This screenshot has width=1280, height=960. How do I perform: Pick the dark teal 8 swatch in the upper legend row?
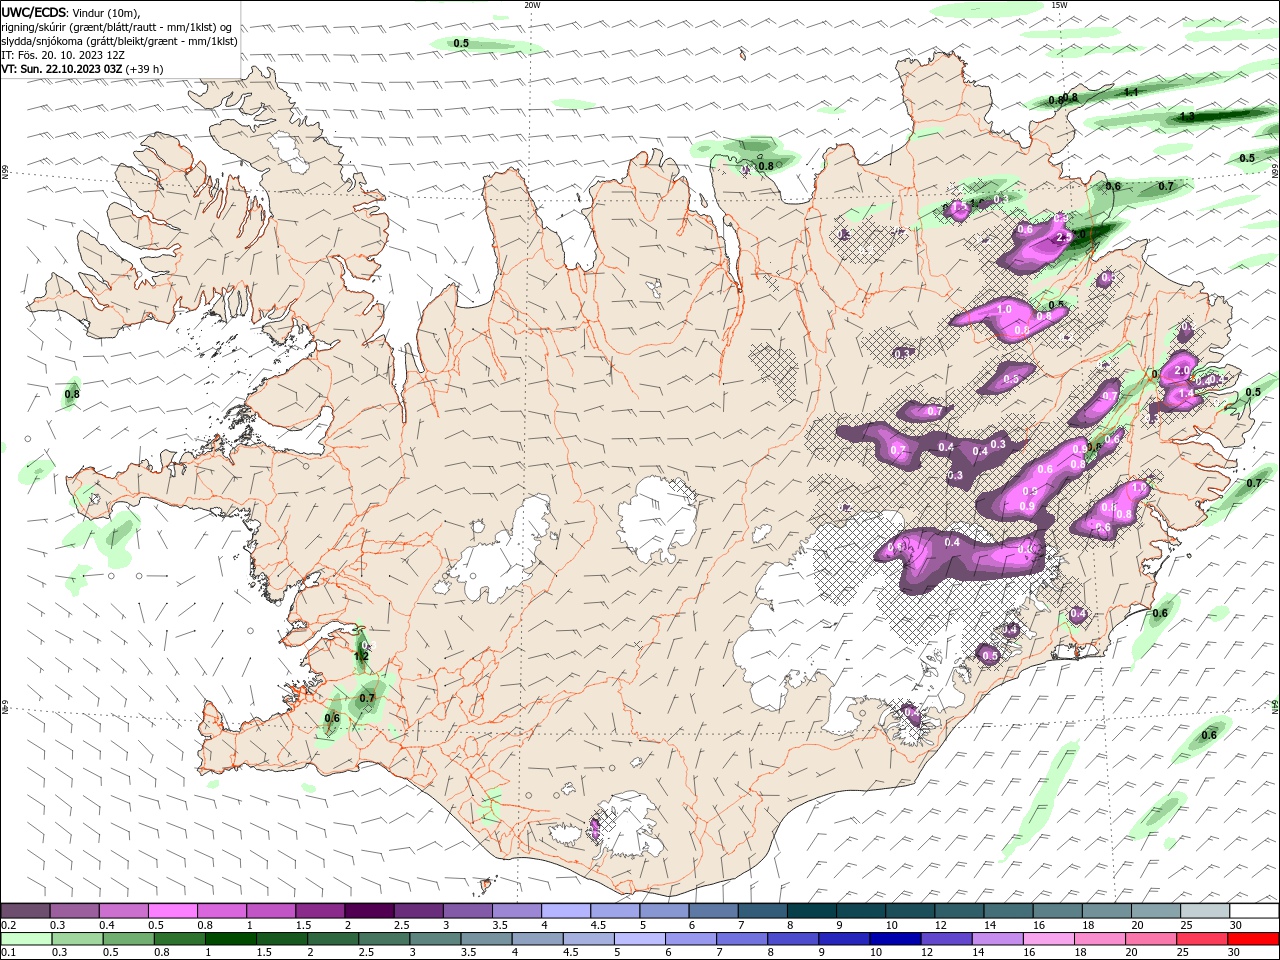812,911
